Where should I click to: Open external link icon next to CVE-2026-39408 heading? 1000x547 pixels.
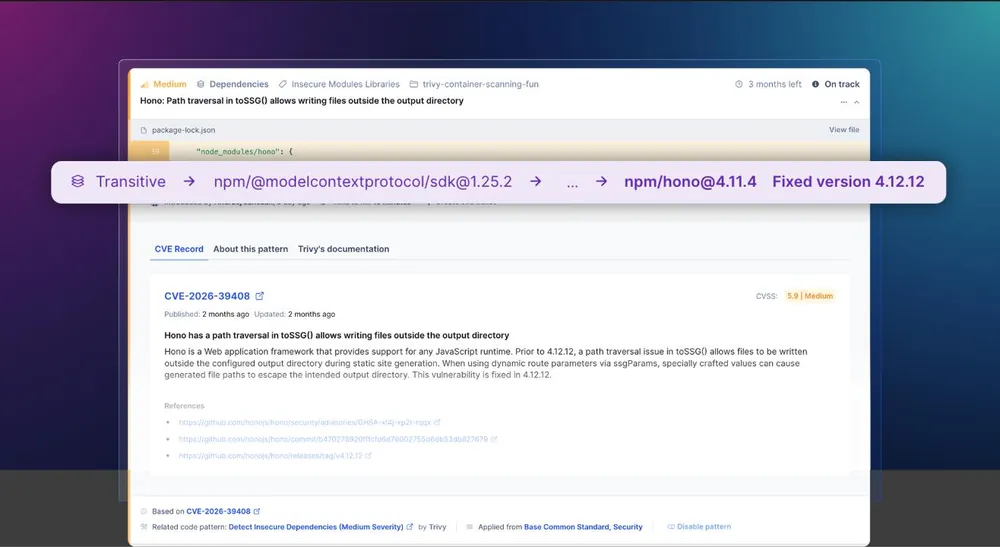click(260, 296)
